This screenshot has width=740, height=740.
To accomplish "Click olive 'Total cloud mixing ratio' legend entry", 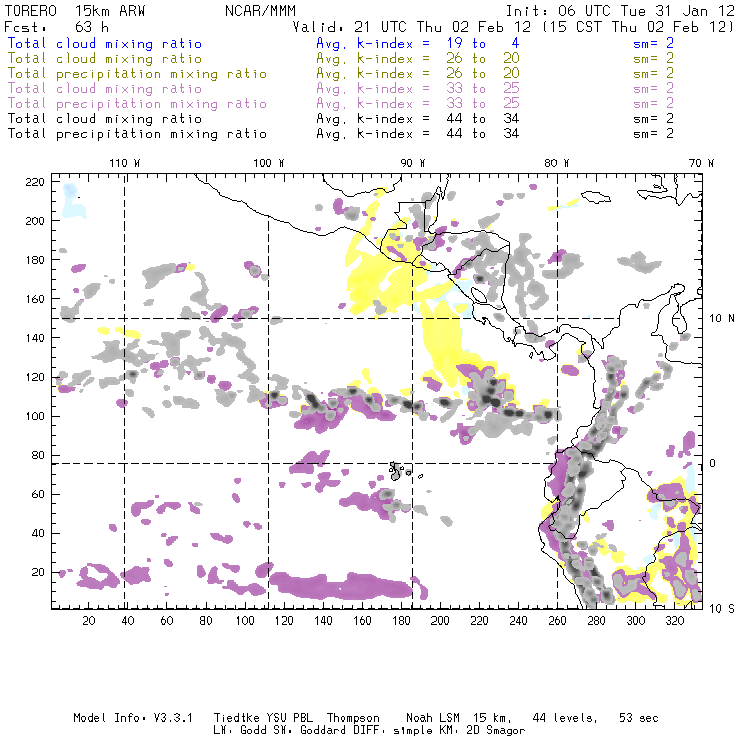I will [105, 59].
